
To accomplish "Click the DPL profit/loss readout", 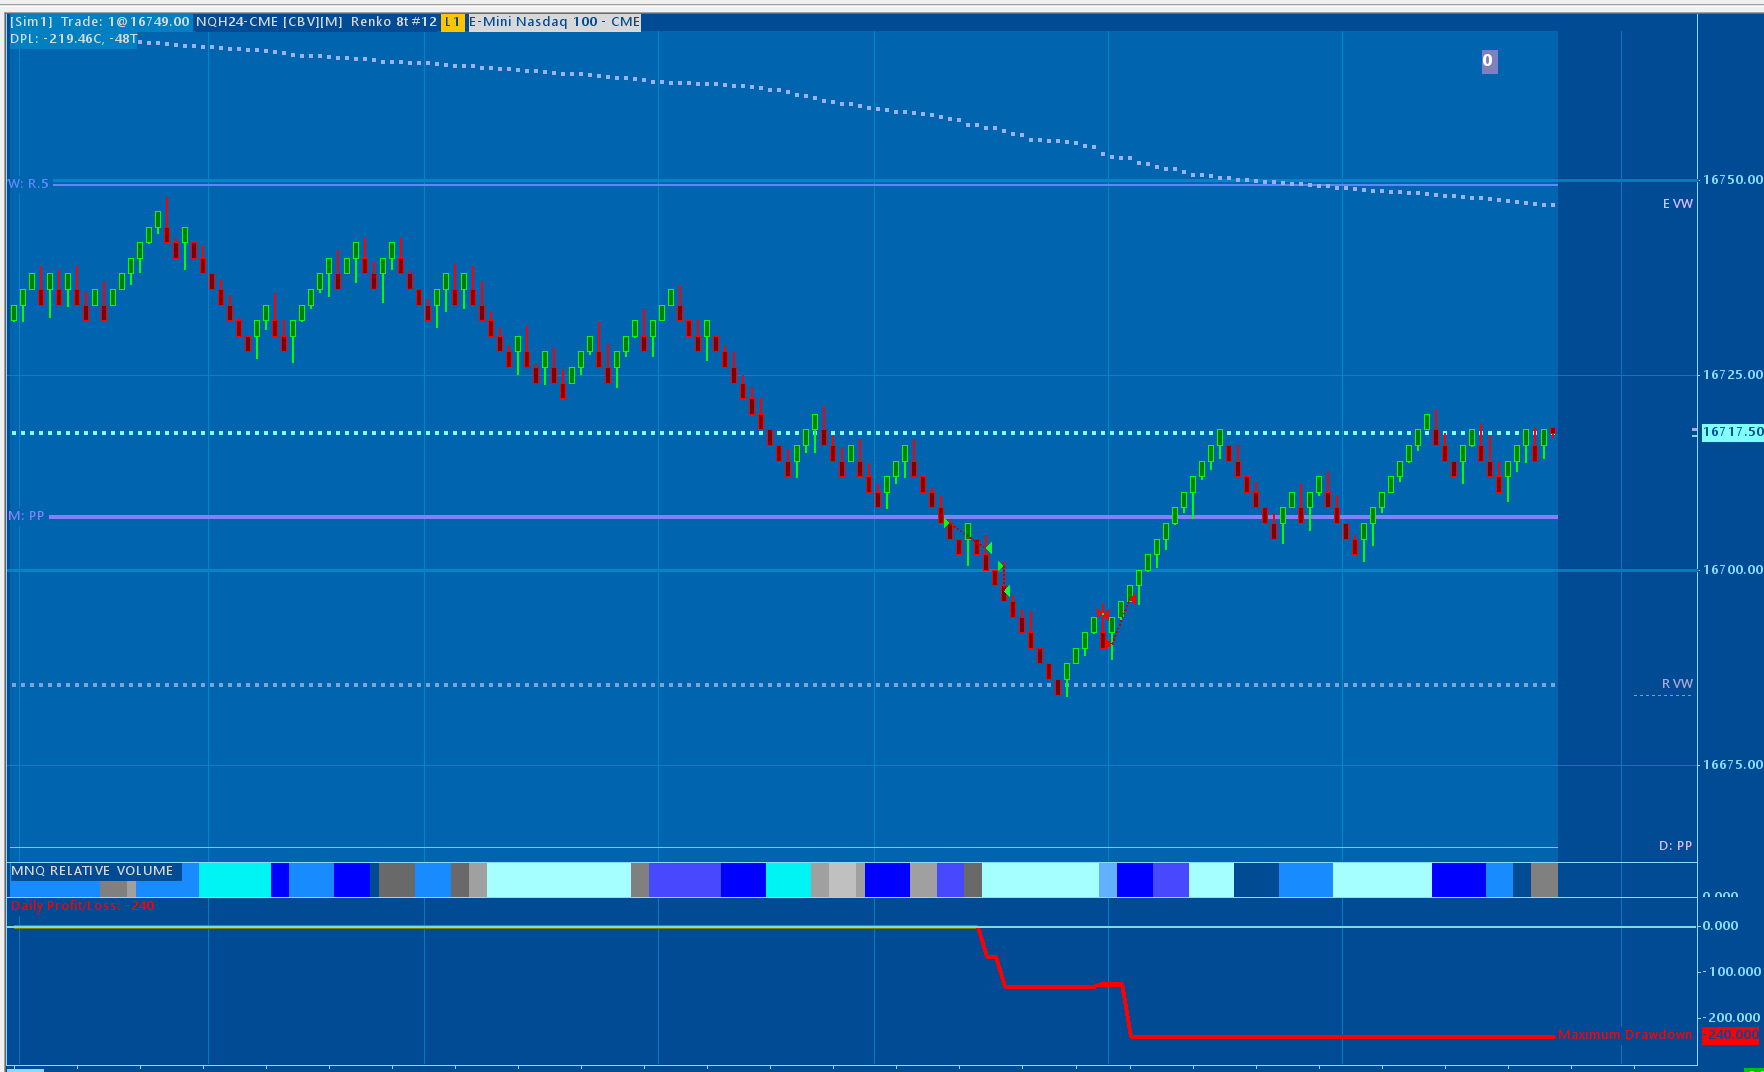I will (x=74, y=39).
